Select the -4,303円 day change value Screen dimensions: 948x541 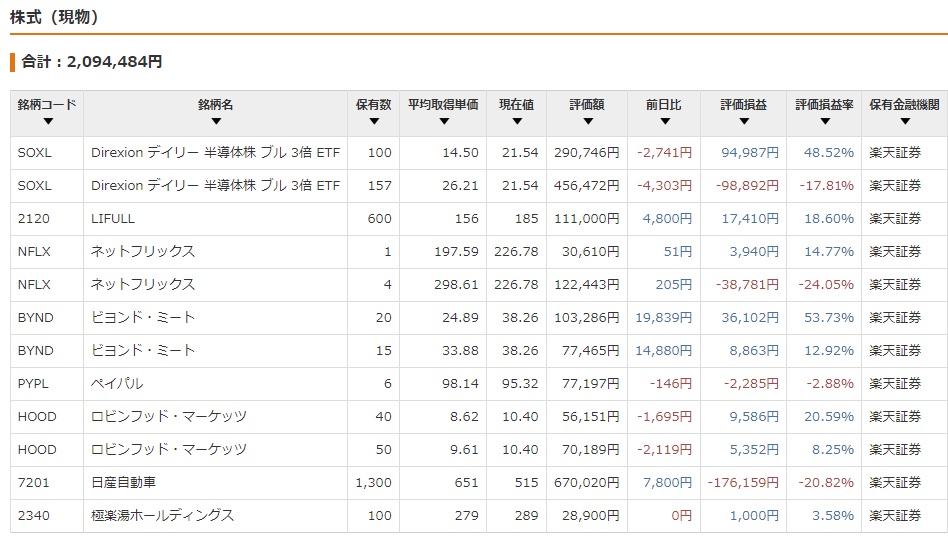(x=664, y=186)
